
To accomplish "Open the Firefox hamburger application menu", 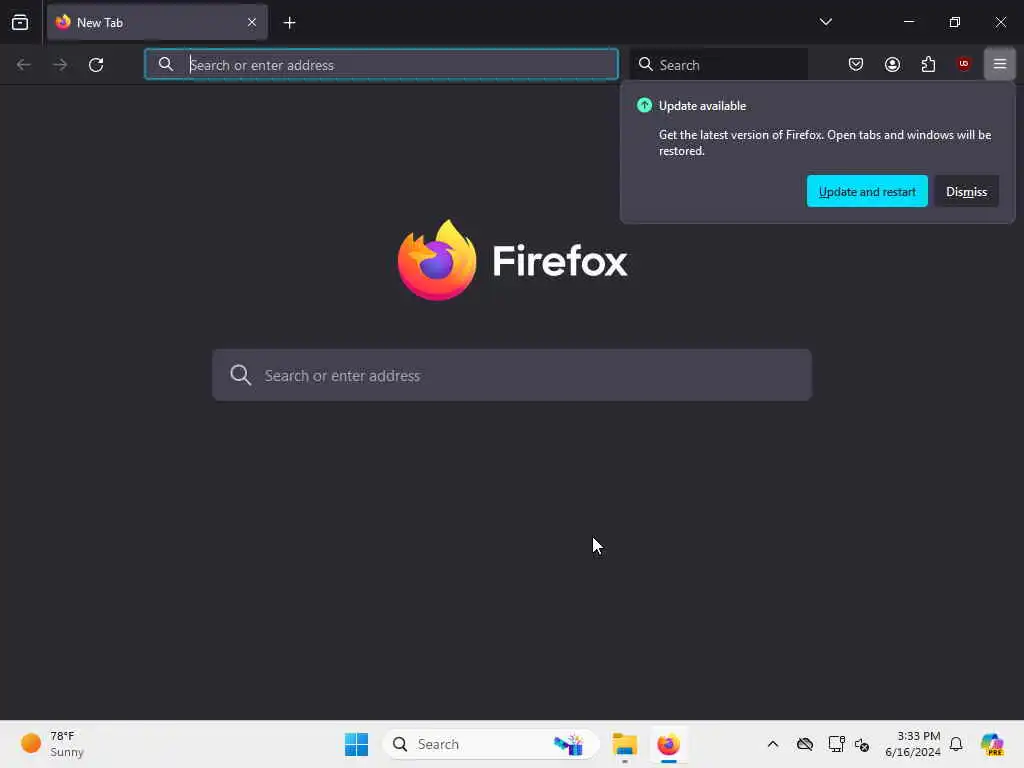I will [999, 64].
